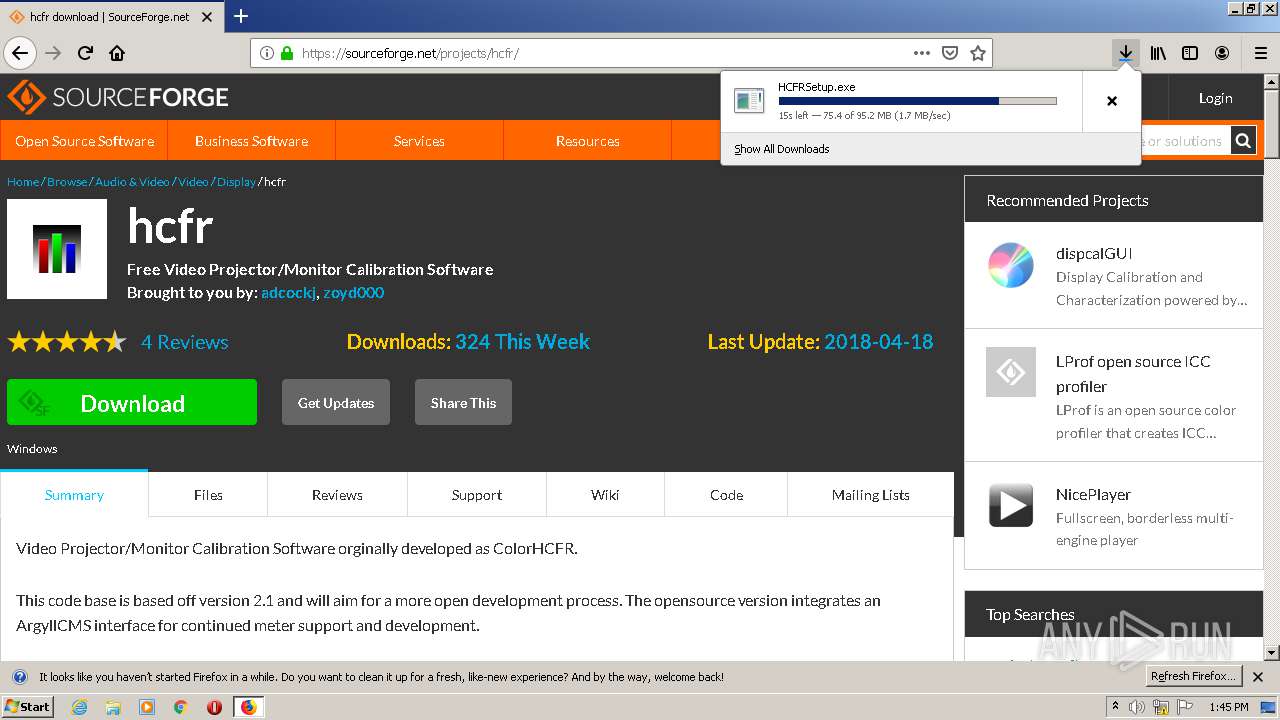1280x720 pixels.
Task: Switch to the Files tab
Action: 208,495
